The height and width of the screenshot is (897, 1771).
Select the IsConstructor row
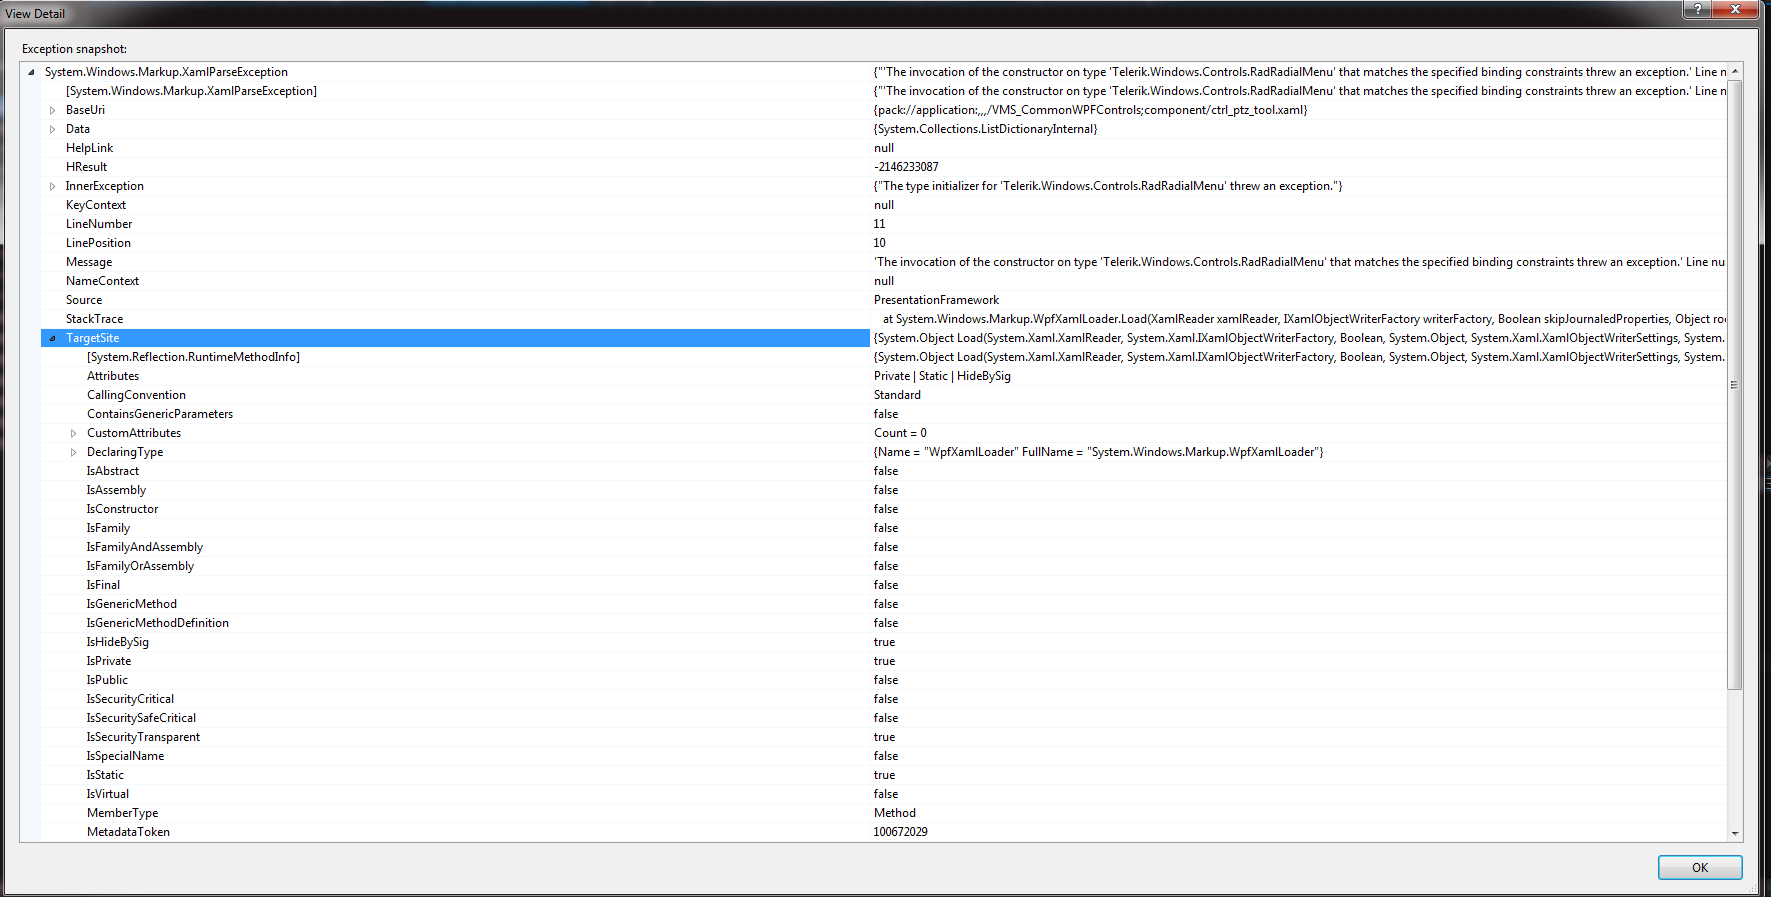pos(884,509)
